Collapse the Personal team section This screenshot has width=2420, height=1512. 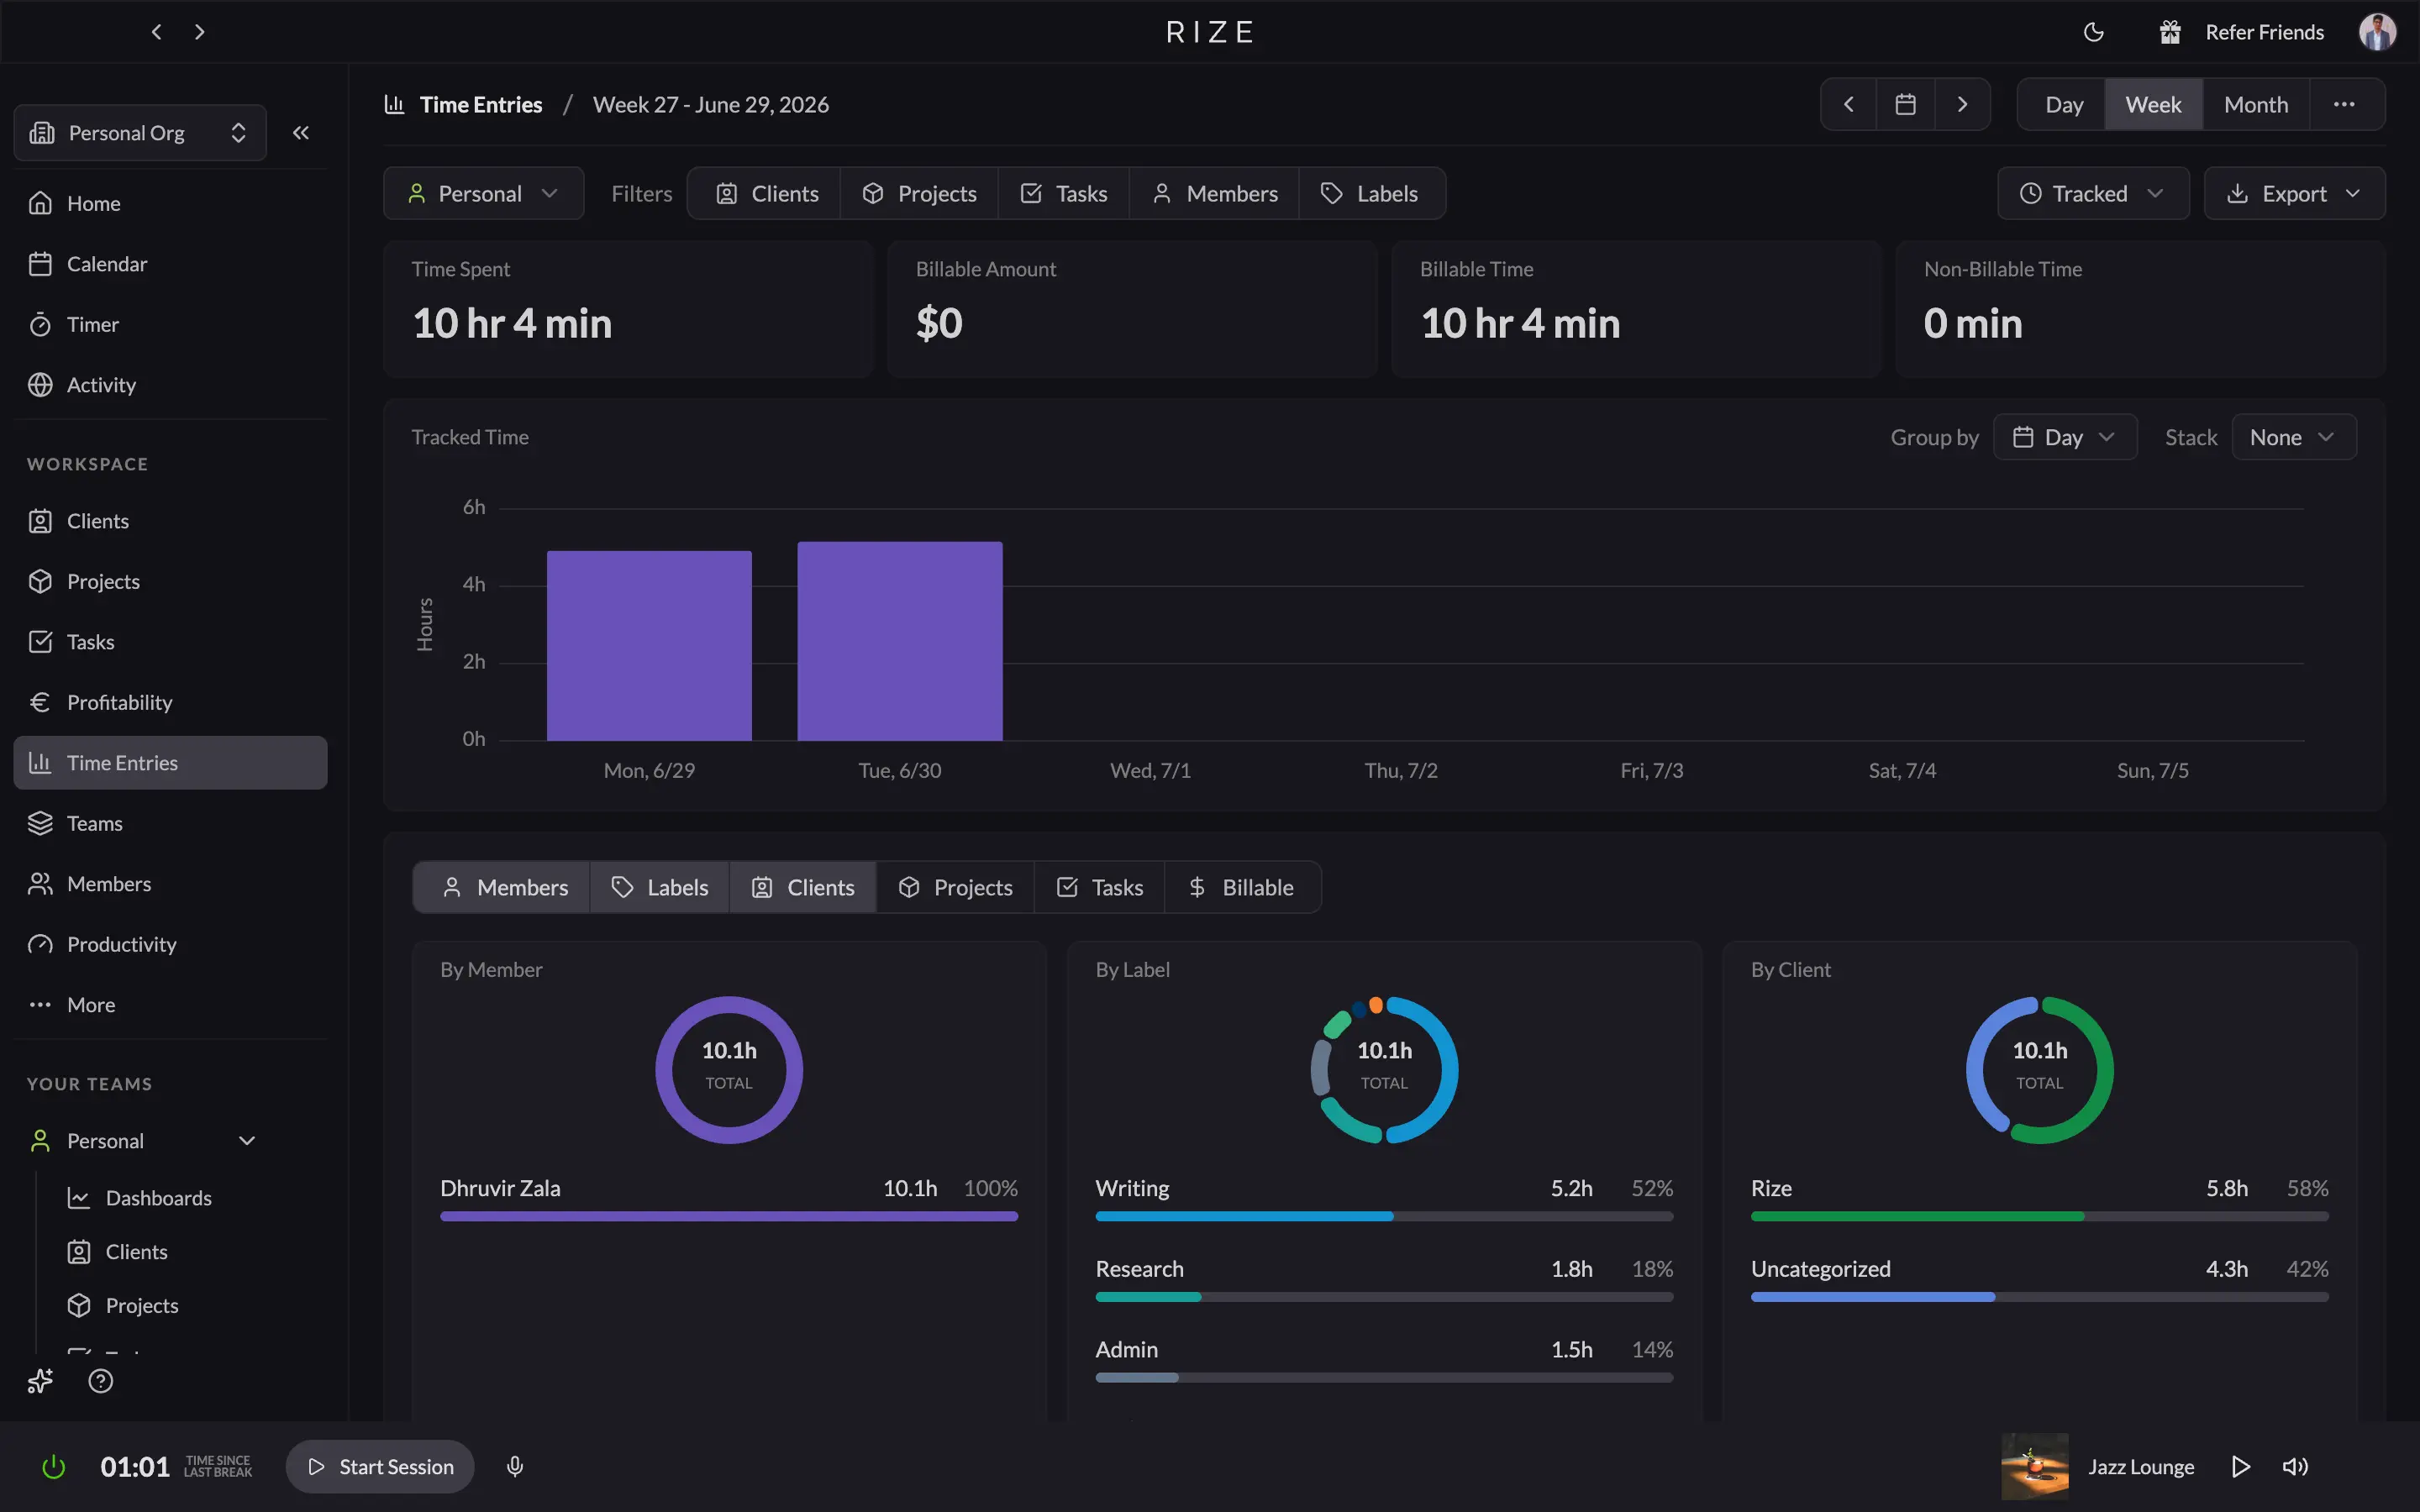tap(247, 1141)
